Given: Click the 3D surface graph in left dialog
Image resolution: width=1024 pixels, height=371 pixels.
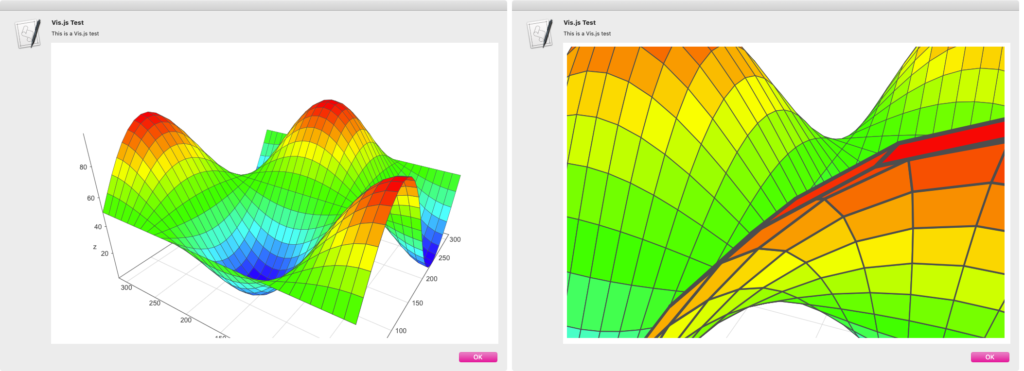Looking at the screenshot, I should click(x=275, y=193).
